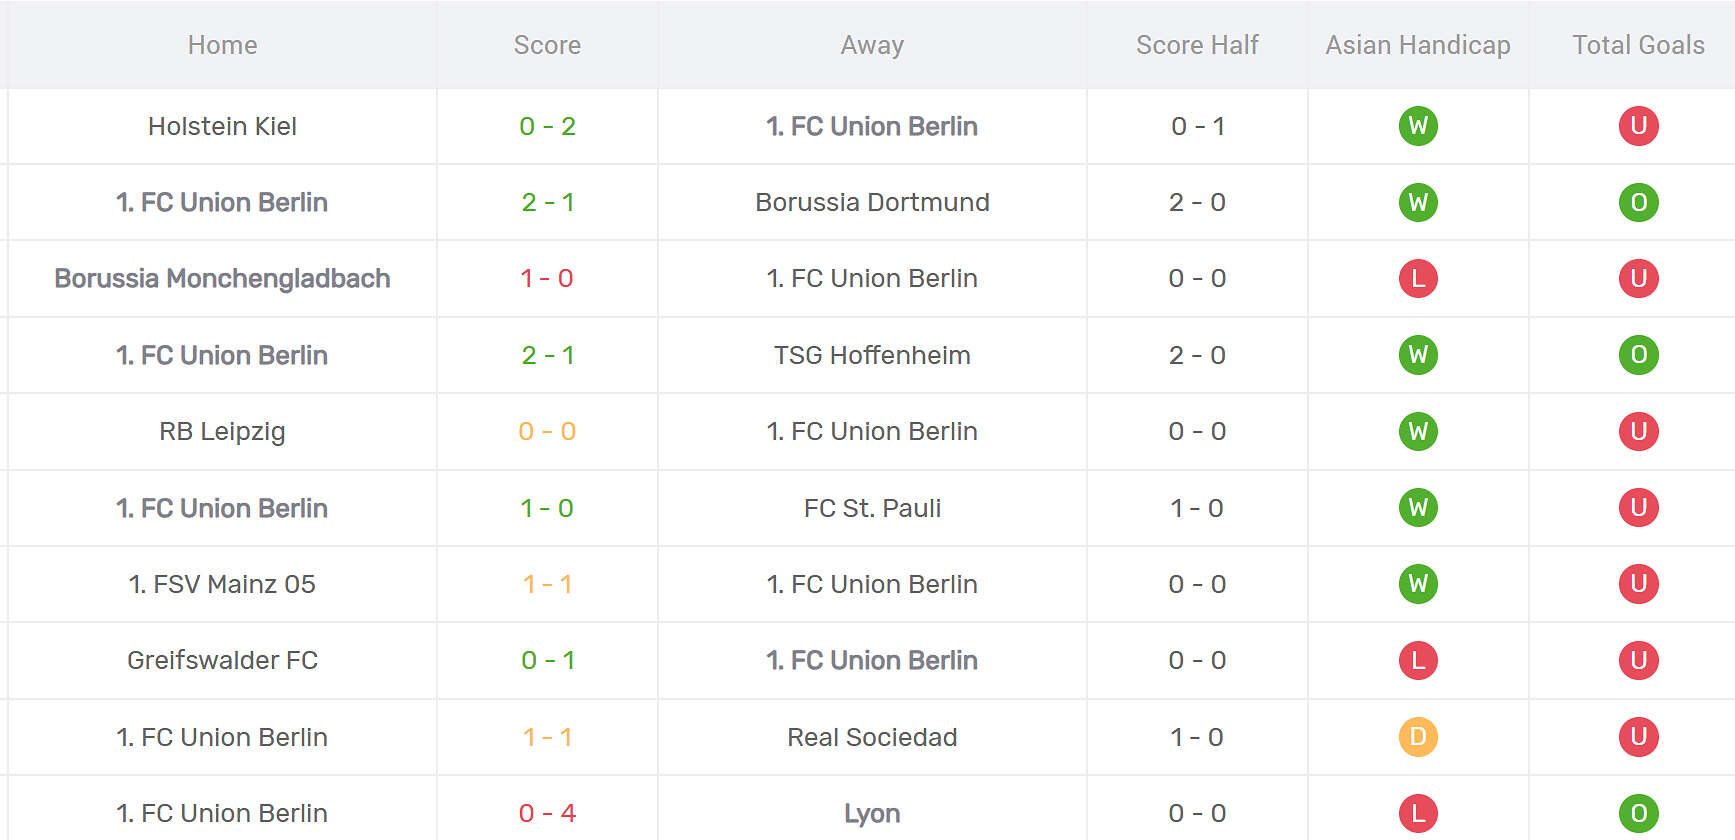Click the L badge in the Greifswalder FC row
Viewport: 1735px width, 840px height.
pyautogui.click(x=1418, y=660)
